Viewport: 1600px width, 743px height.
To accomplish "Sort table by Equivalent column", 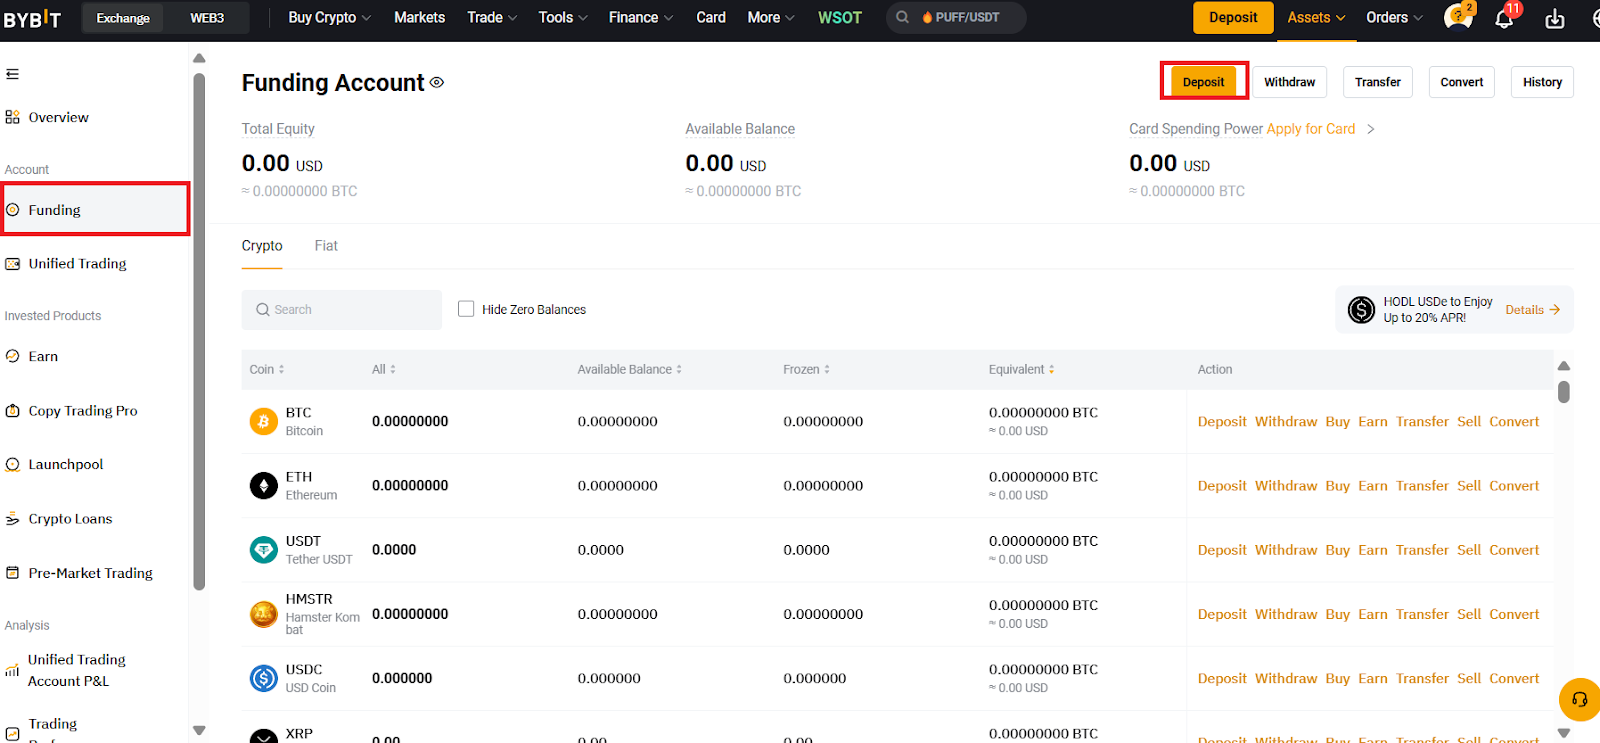I will [1022, 369].
